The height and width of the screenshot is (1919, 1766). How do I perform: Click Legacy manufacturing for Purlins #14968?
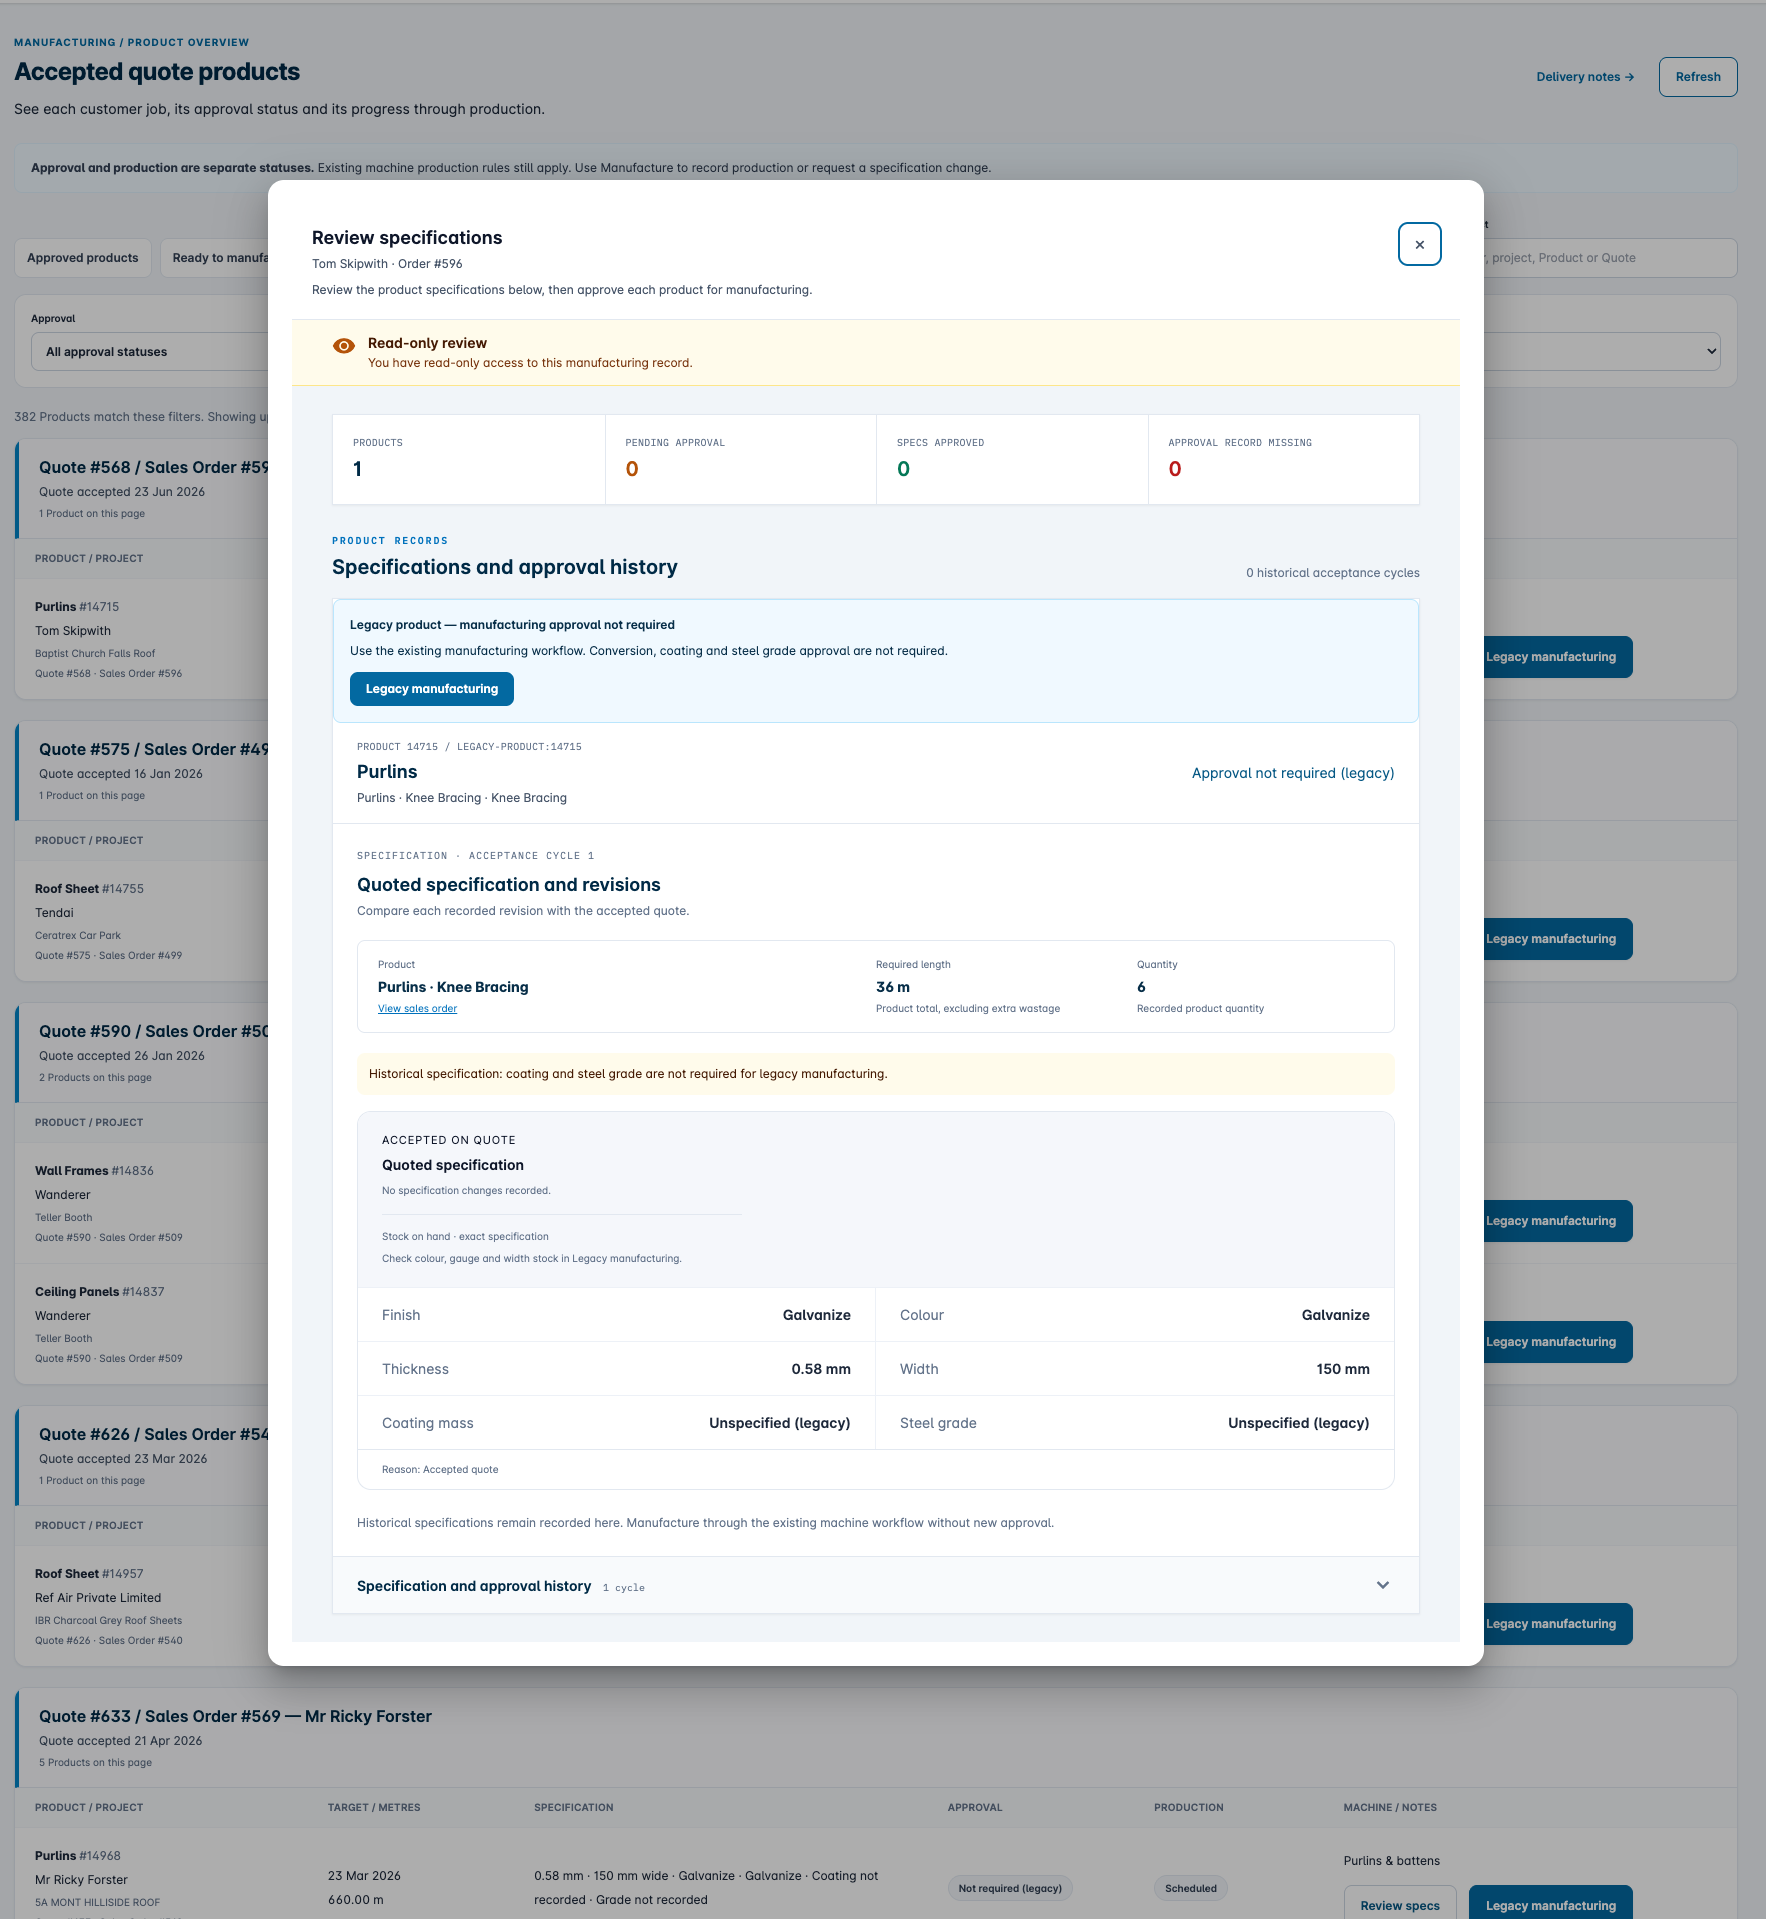1551,1904
